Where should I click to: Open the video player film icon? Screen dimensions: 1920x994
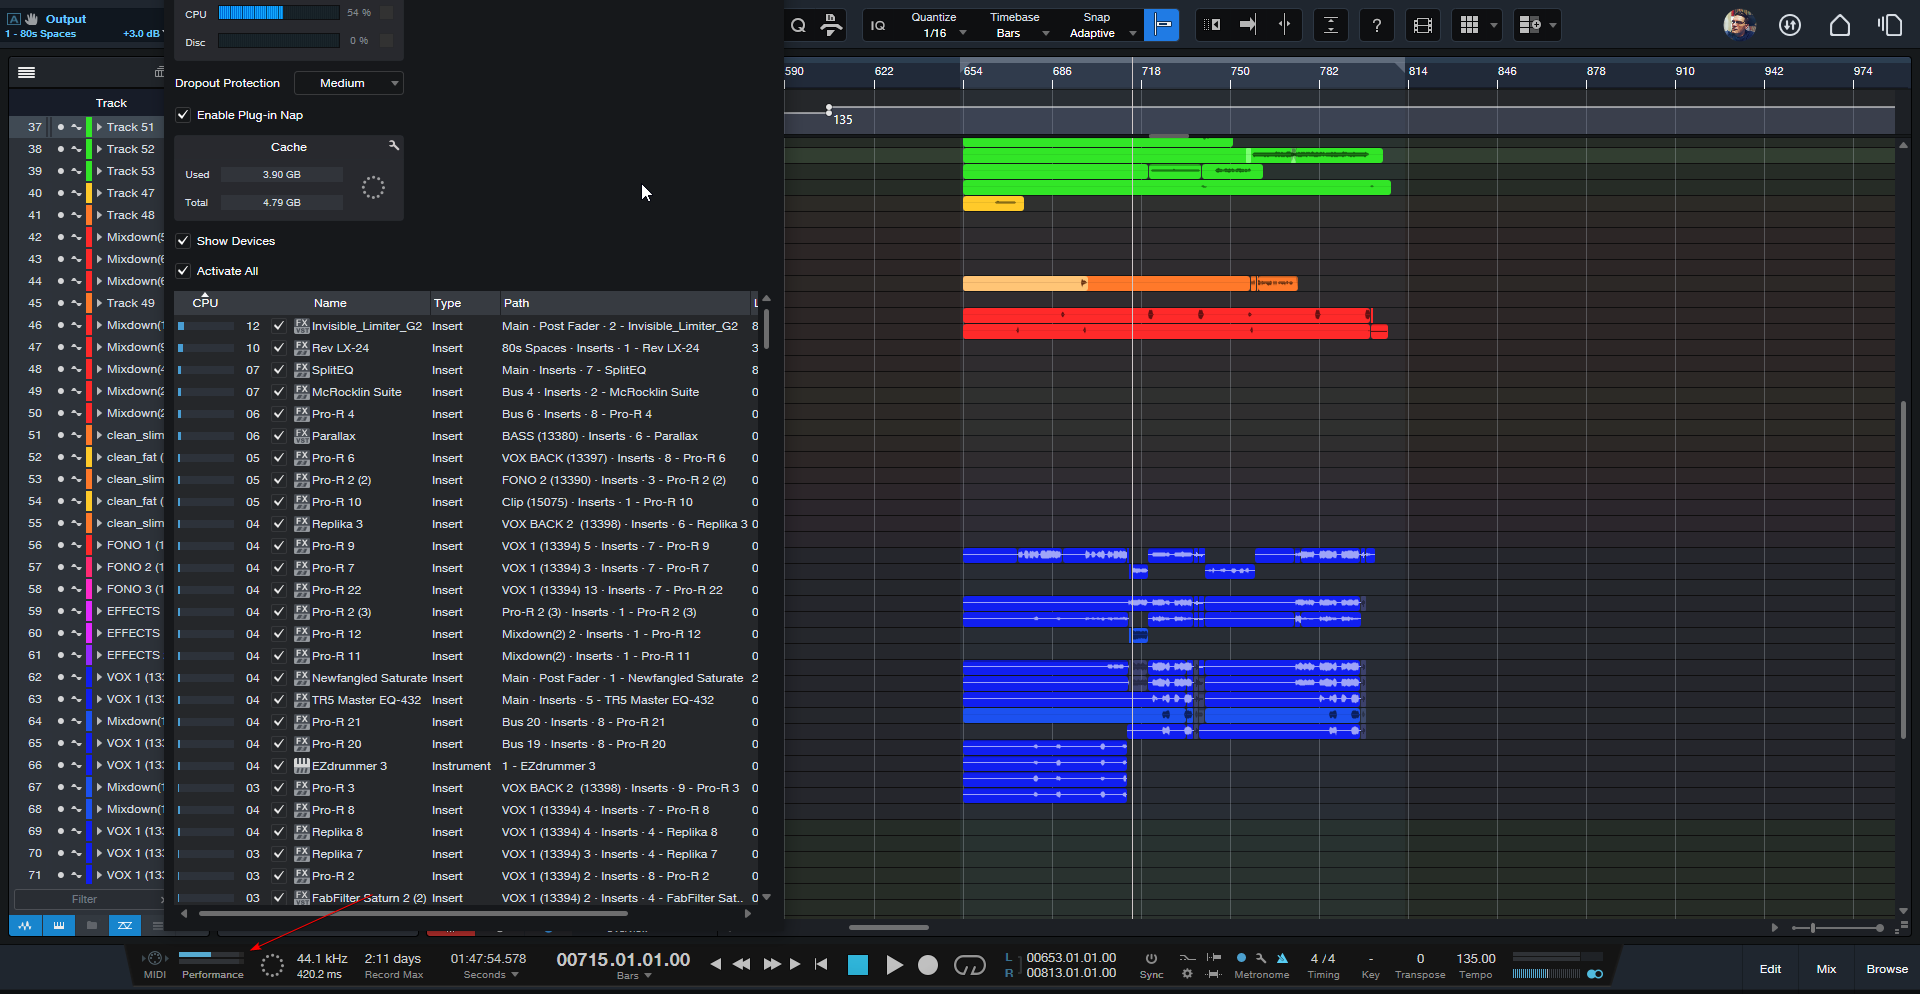[x=1422, y=25]
